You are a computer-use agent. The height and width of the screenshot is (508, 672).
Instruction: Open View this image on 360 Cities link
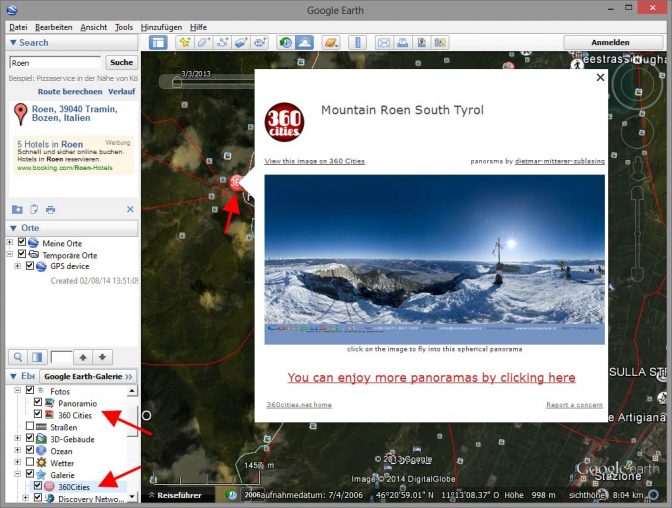pyautogui.click(x=315, y=161)
